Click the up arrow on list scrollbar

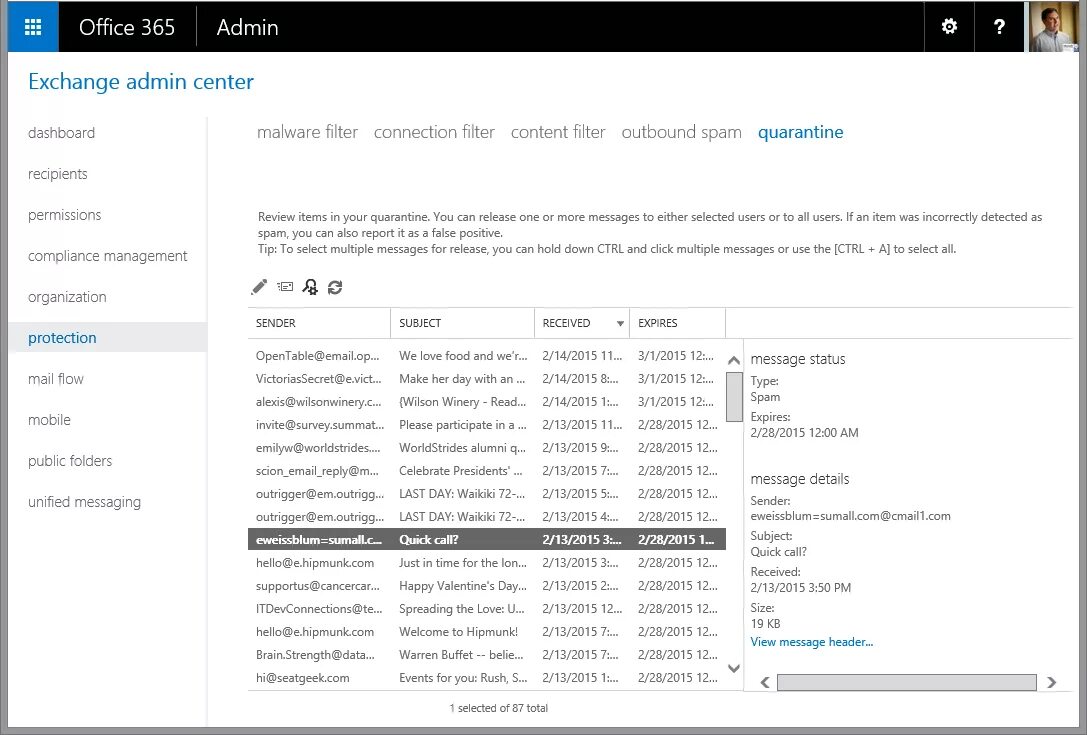(x=733, y=361)
